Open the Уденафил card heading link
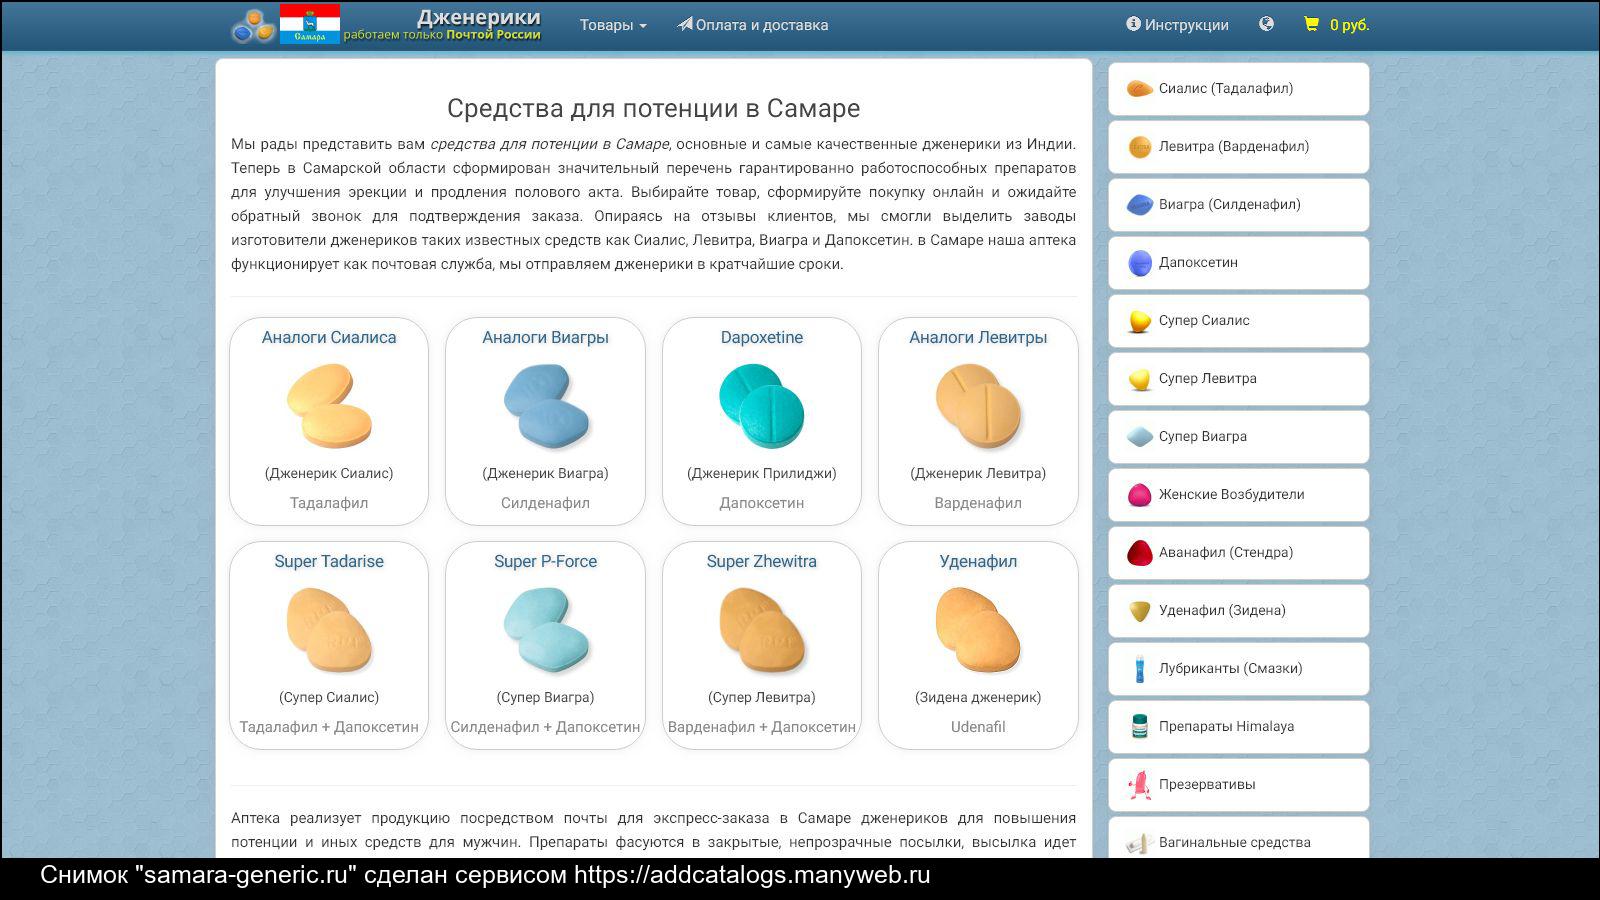Screen dimensions: 1600x900 978,561
